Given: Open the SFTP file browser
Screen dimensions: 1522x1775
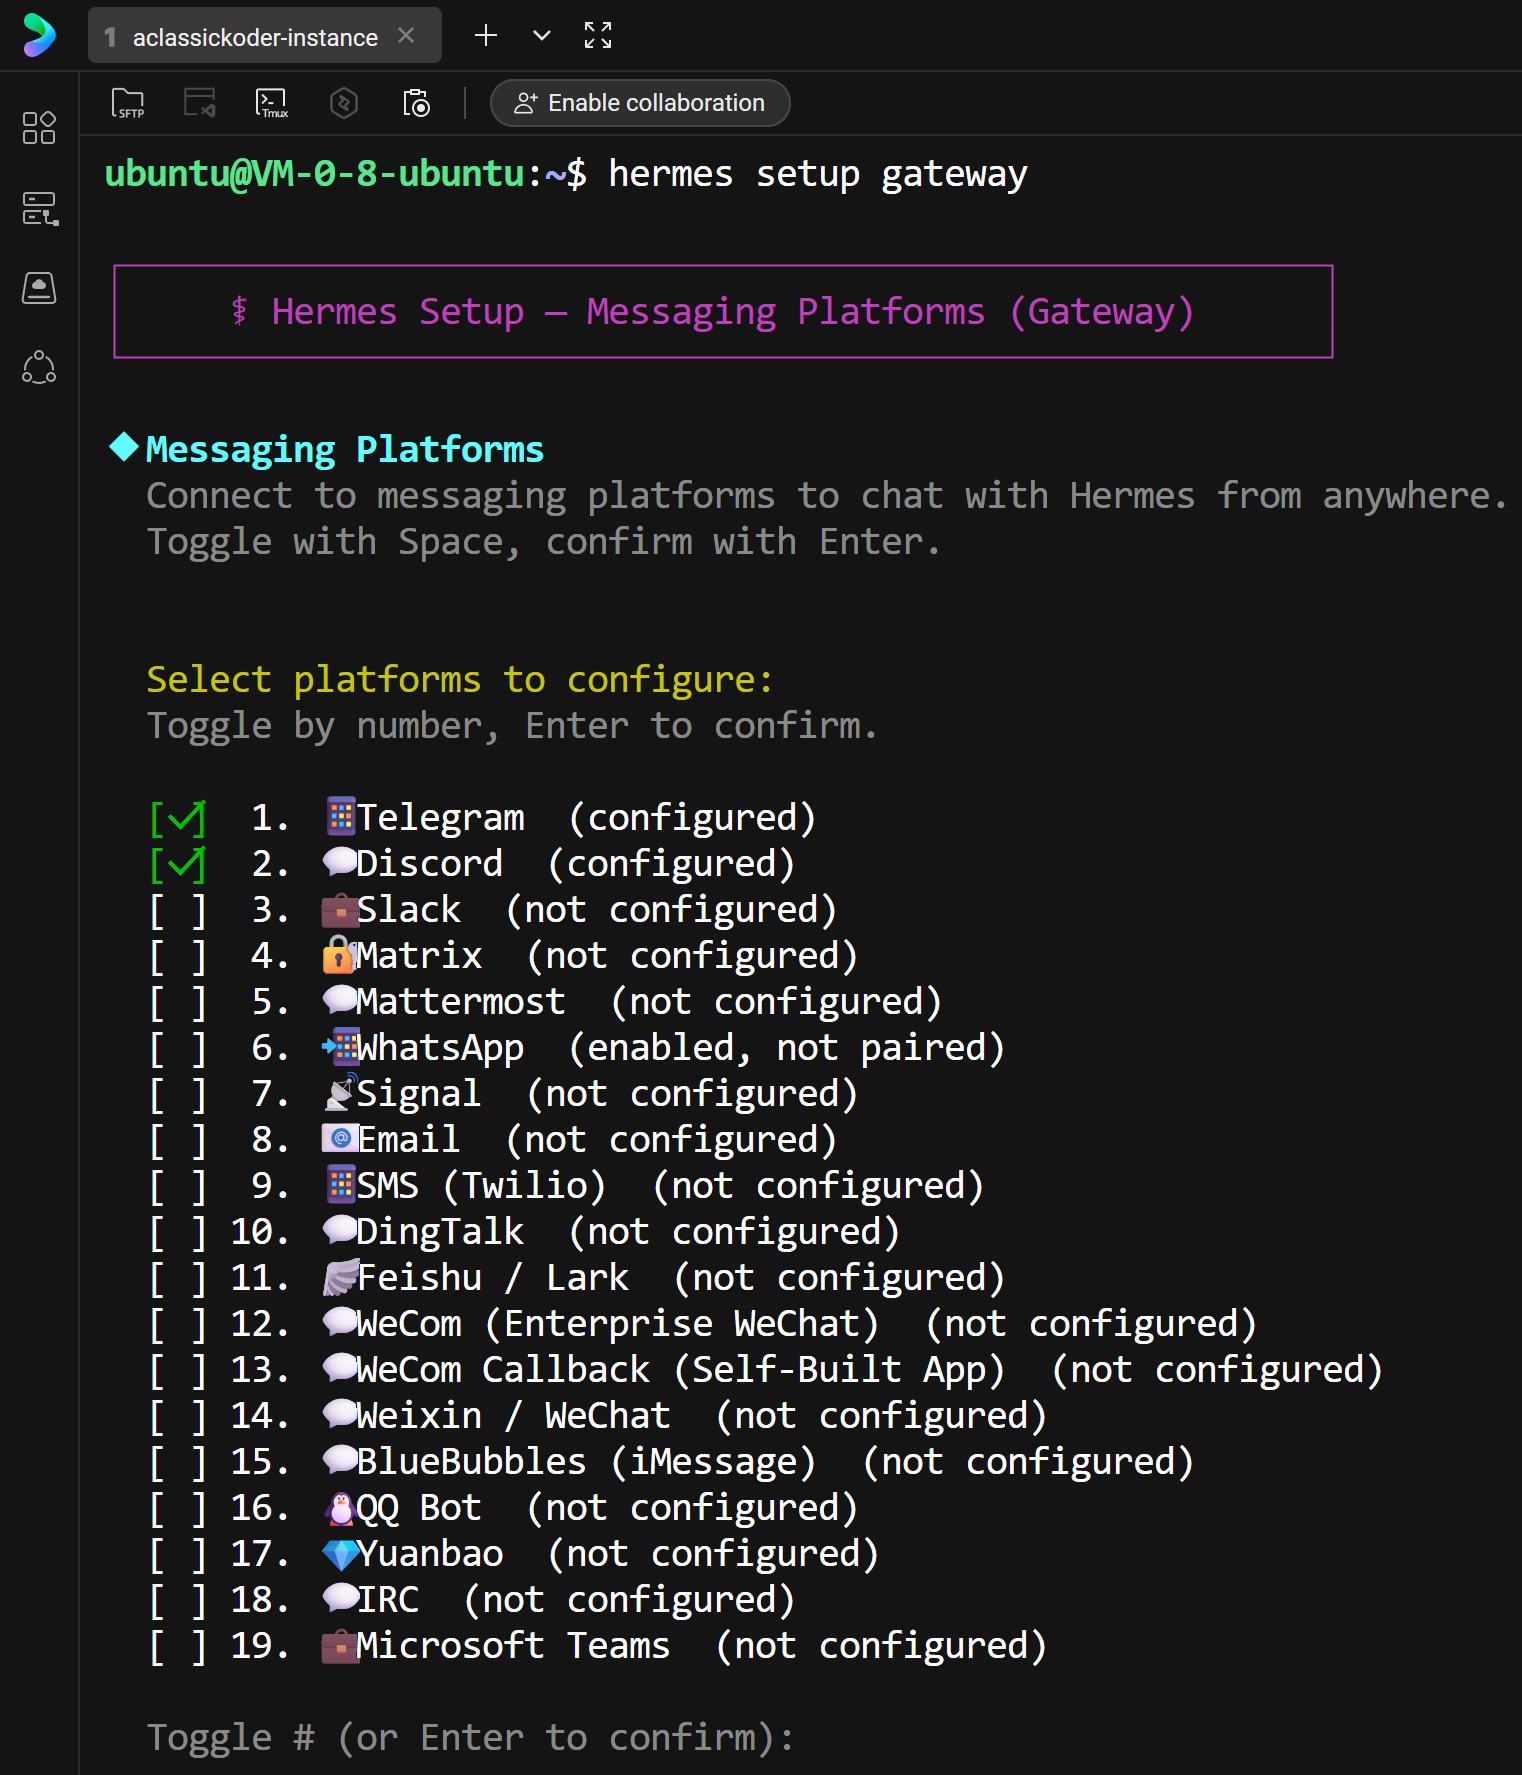Looking at the screenshot, I should coord(128,103).
